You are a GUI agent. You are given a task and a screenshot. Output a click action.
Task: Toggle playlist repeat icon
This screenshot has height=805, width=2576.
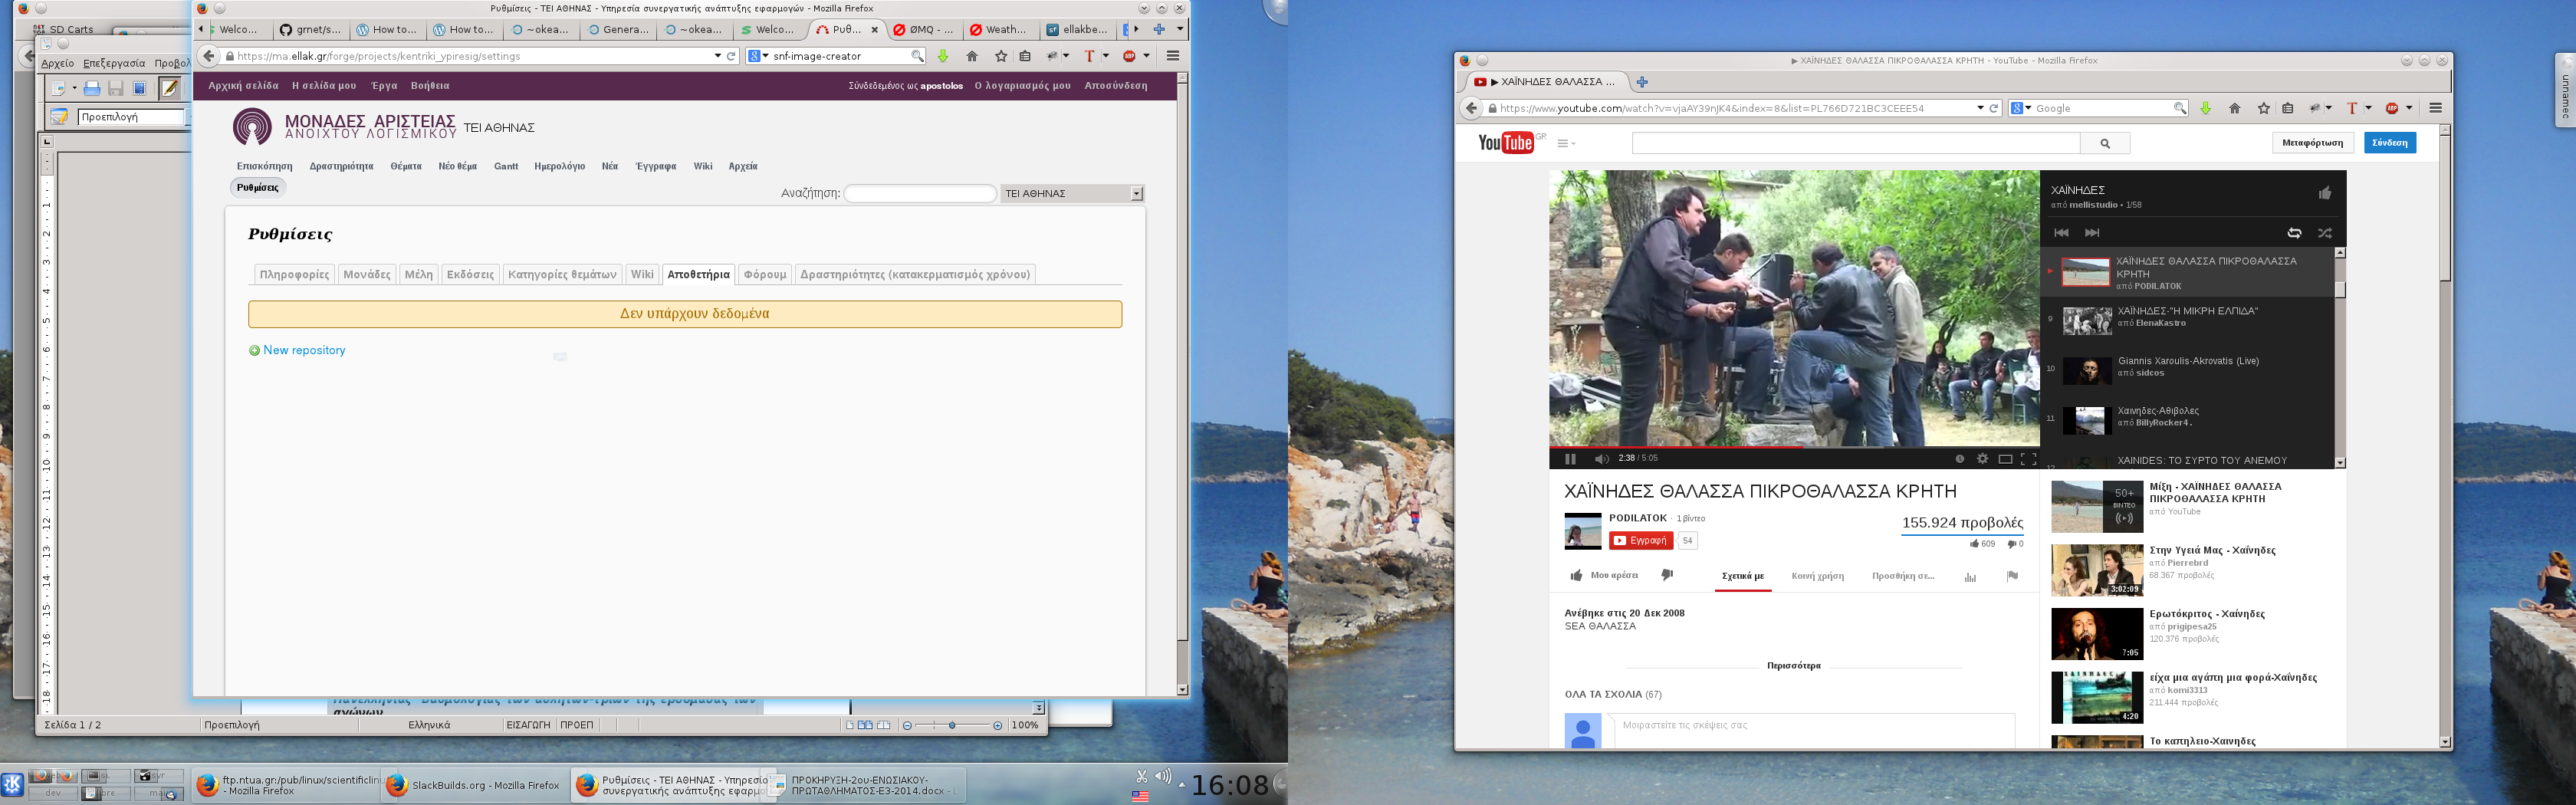click(2294, 233)
